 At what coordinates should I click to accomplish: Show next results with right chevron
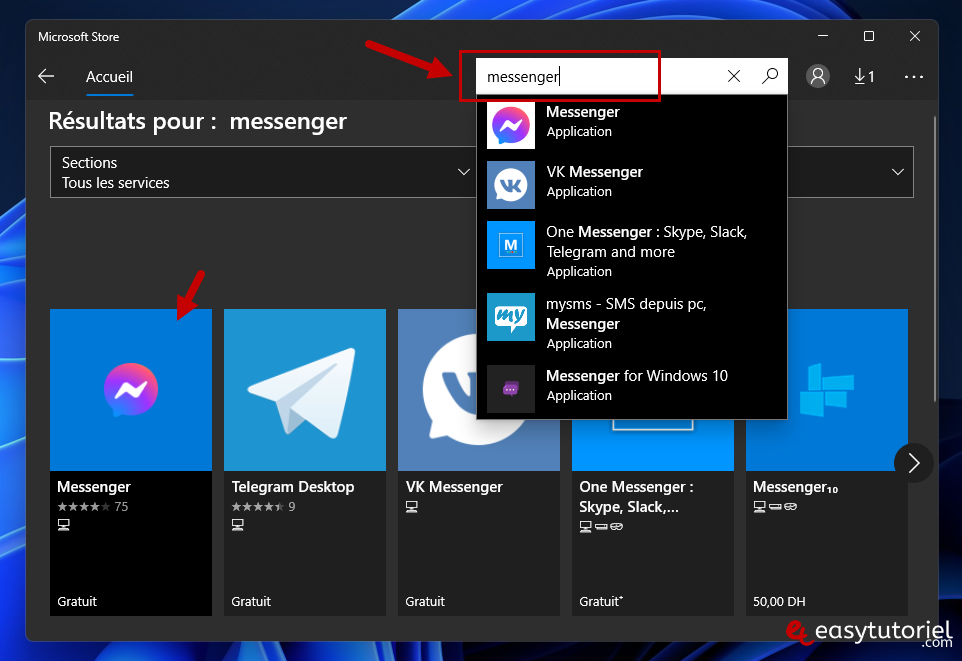coord(914,463)
